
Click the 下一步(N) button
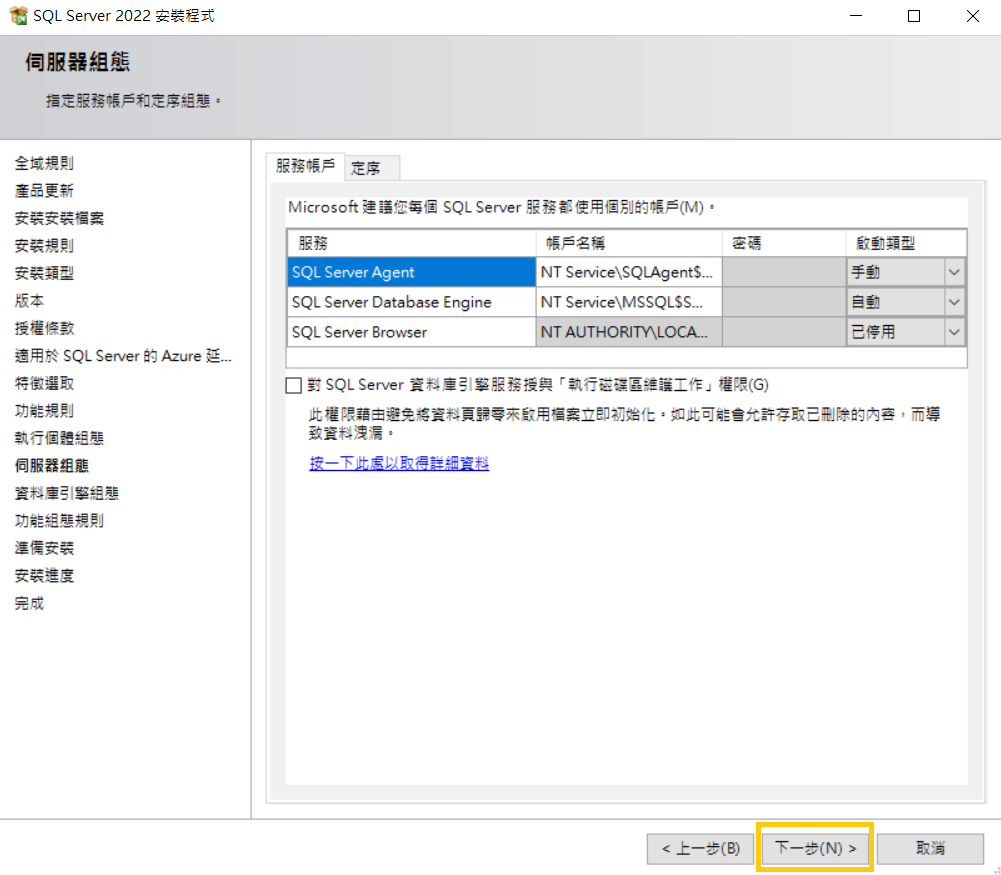[815, 848]
